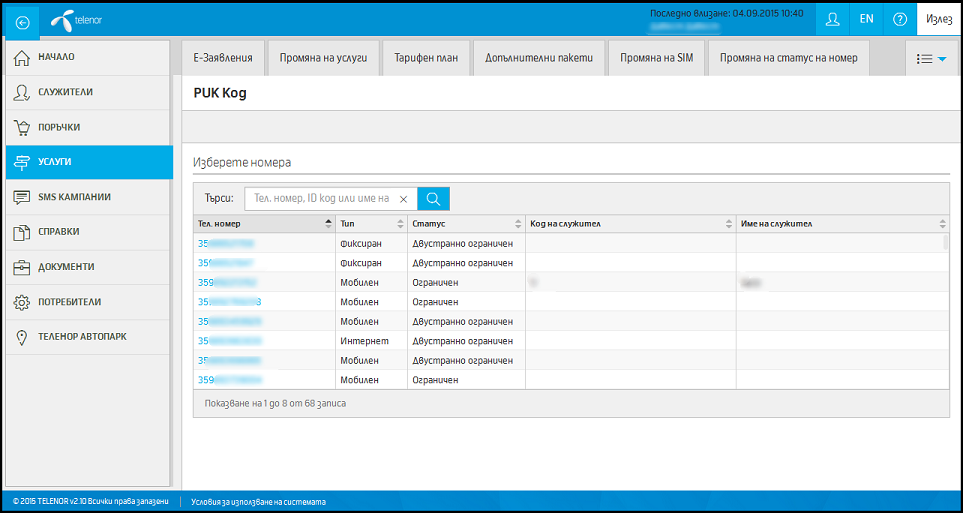Click the Изберете номера section title

pyautogui.click(x=242, y=163)
